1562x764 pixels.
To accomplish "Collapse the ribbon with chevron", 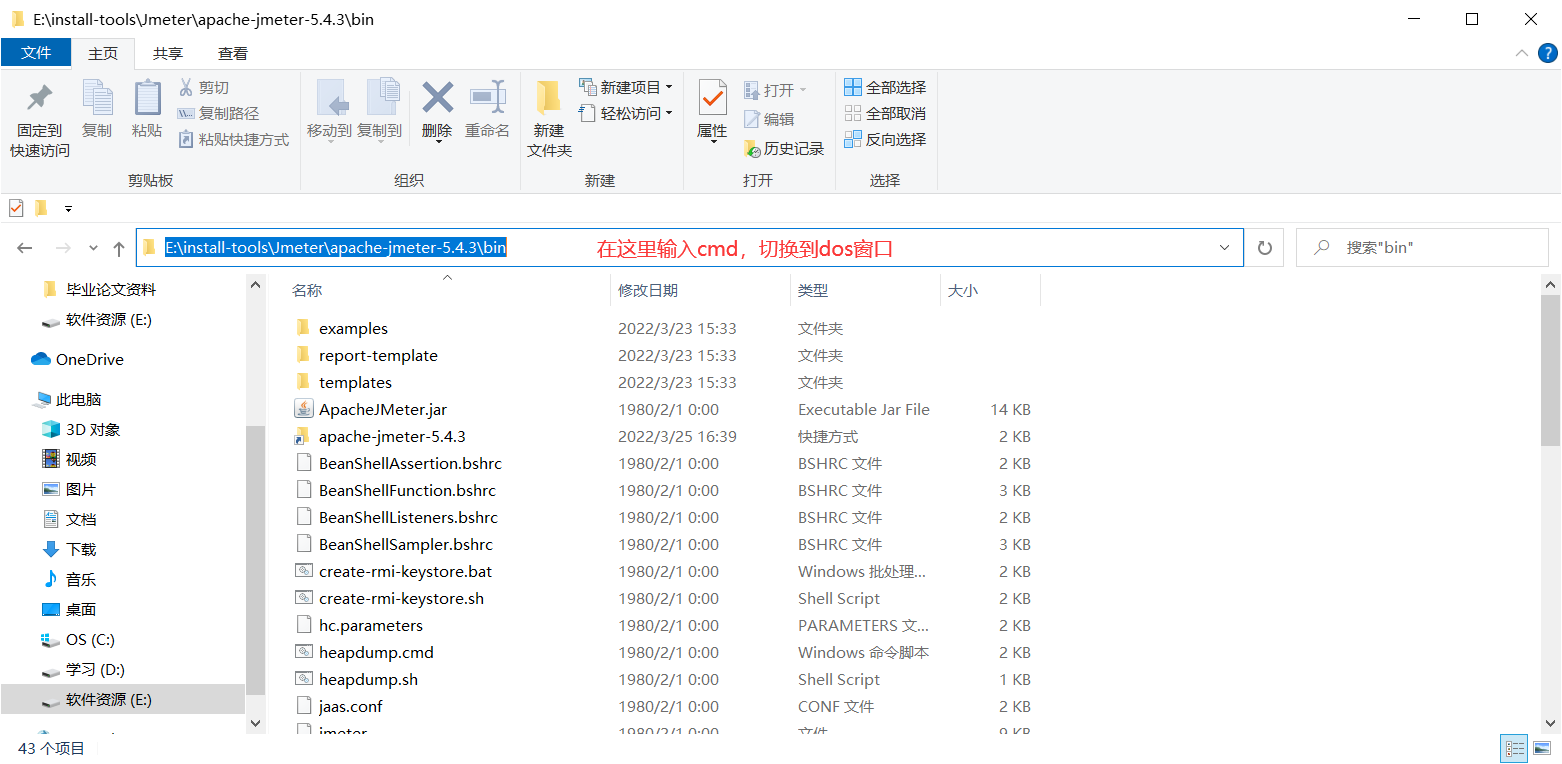I will (1521, 53).
